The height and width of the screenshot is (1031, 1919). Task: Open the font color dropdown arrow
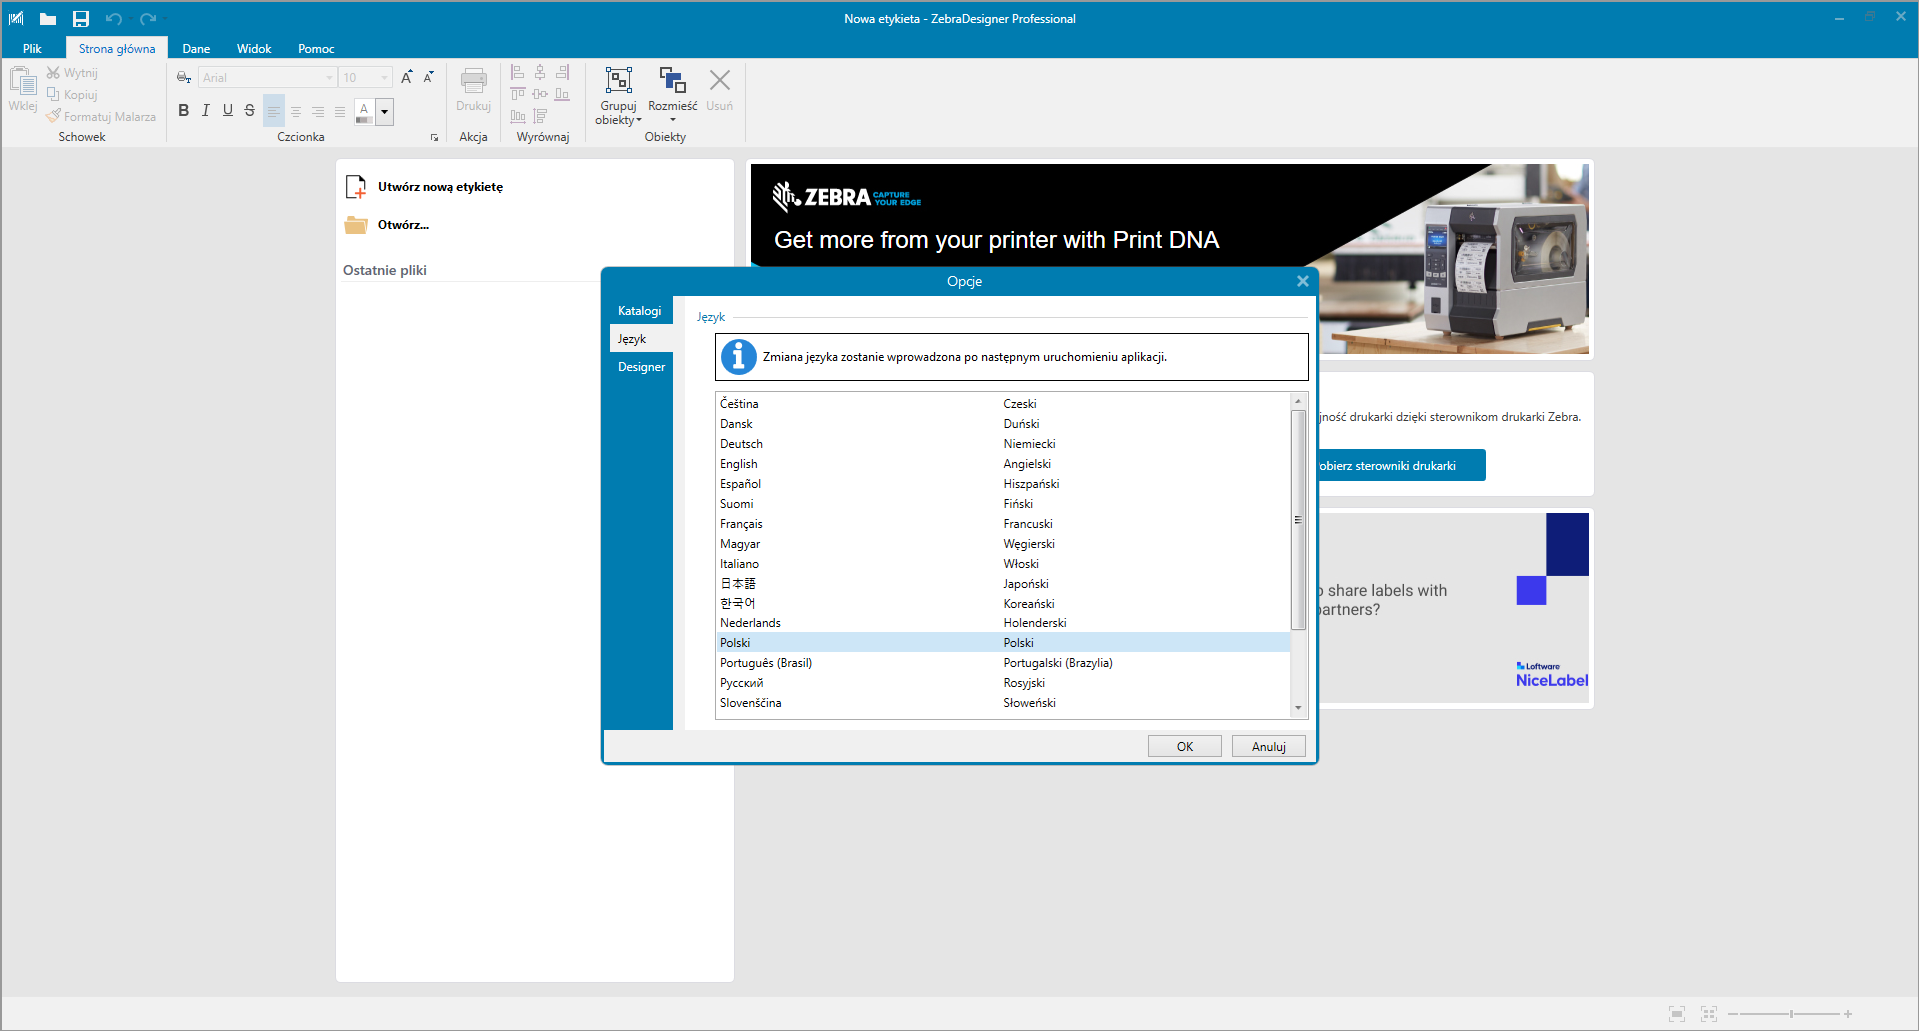point(384,111)
